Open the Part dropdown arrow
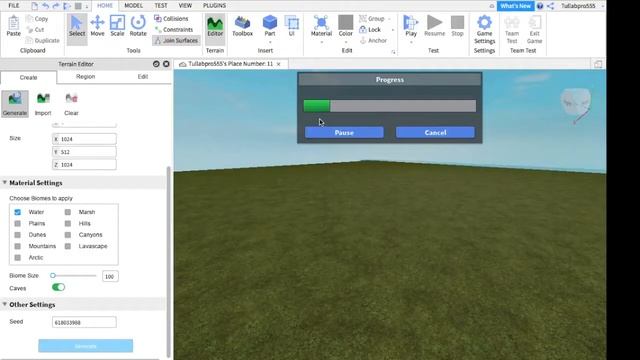The width and height of the screenshot is (640, 360). coord(269,42)
